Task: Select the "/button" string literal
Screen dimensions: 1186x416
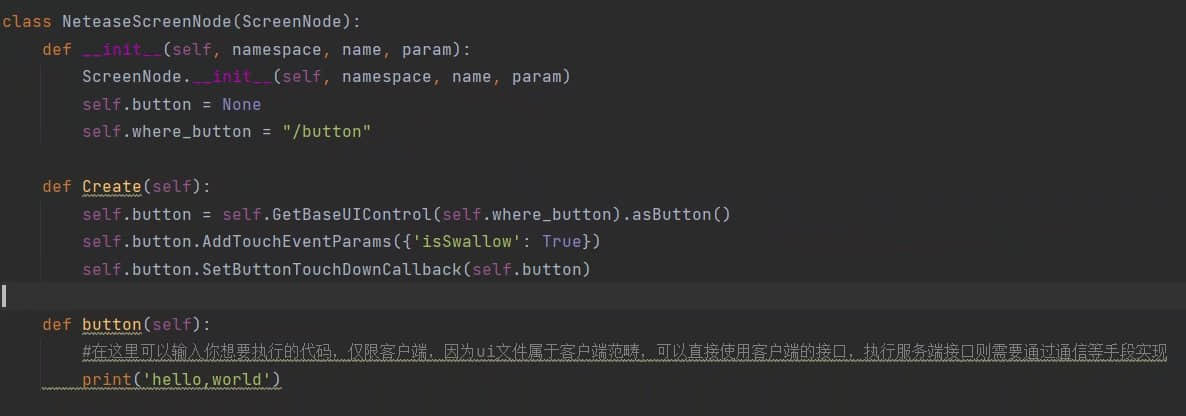Action: (327, 132)
